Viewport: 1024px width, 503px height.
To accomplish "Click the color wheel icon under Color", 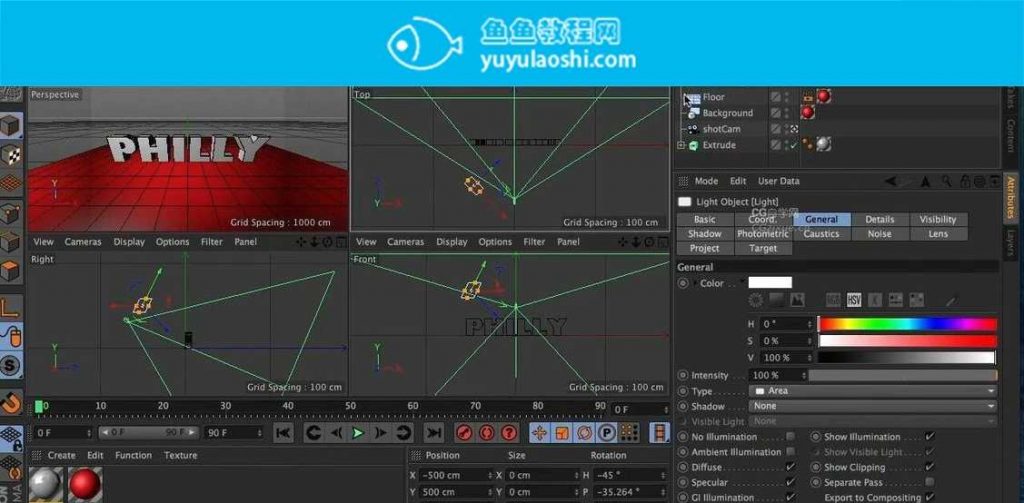I will 756,300.
